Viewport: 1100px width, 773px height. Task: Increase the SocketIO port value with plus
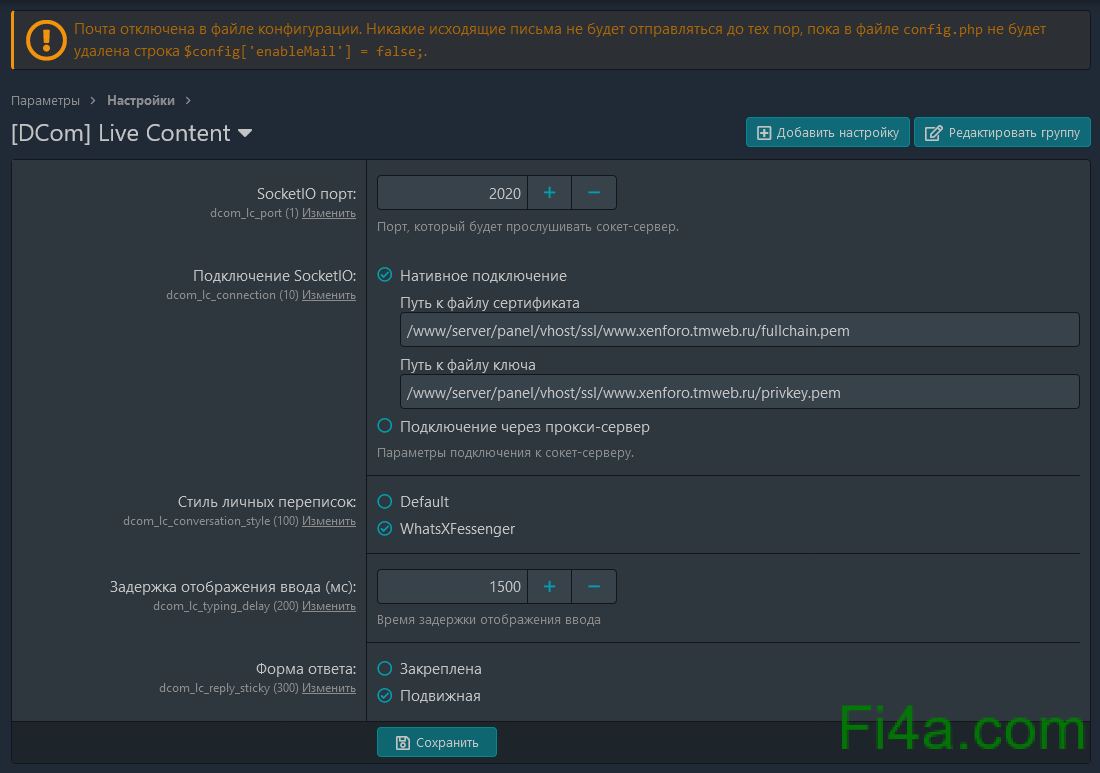tap(549, 193)
